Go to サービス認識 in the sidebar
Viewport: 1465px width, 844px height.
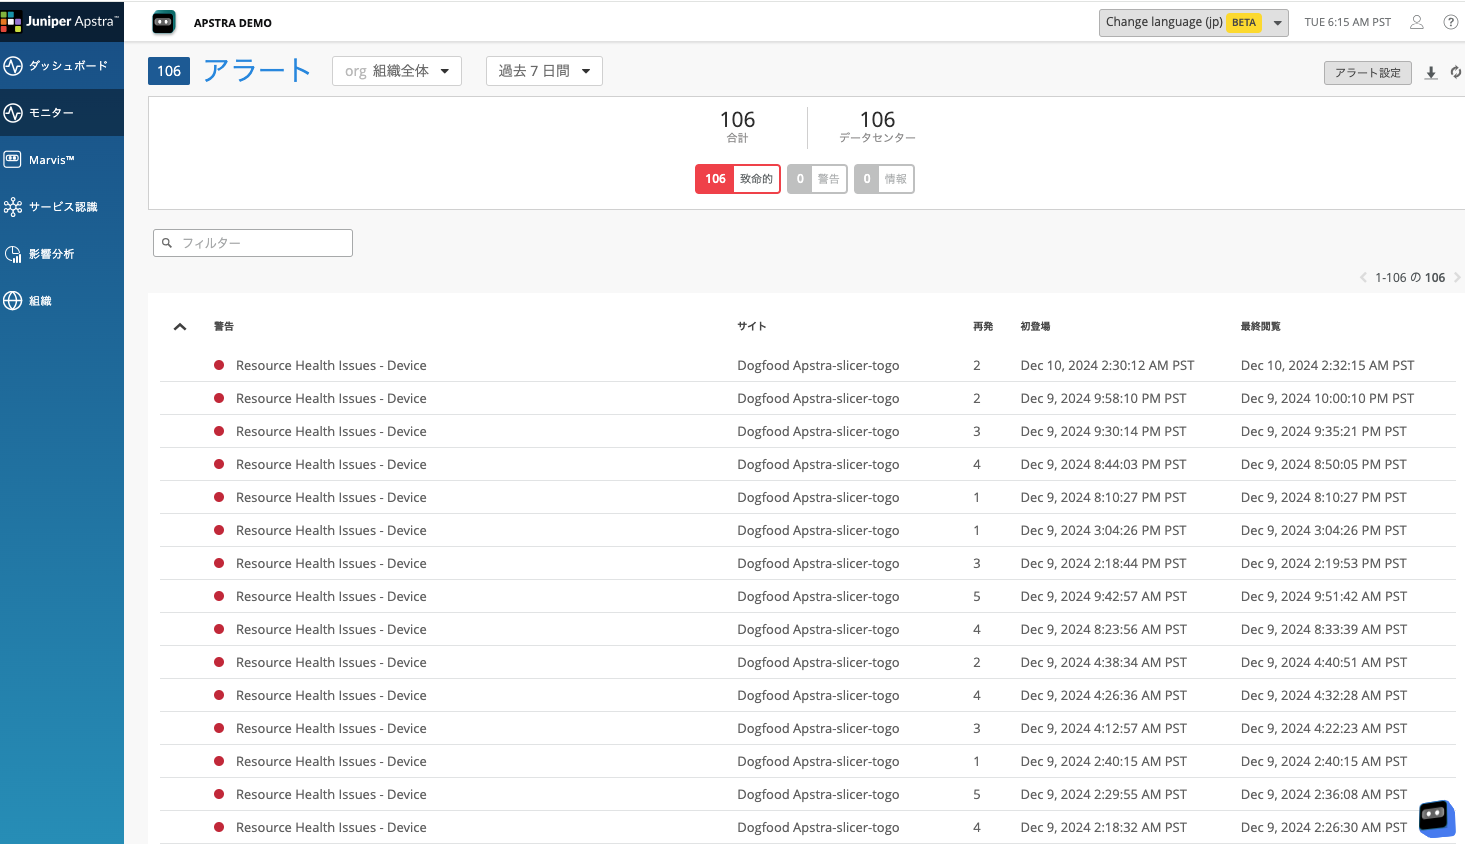coord(62,207)
